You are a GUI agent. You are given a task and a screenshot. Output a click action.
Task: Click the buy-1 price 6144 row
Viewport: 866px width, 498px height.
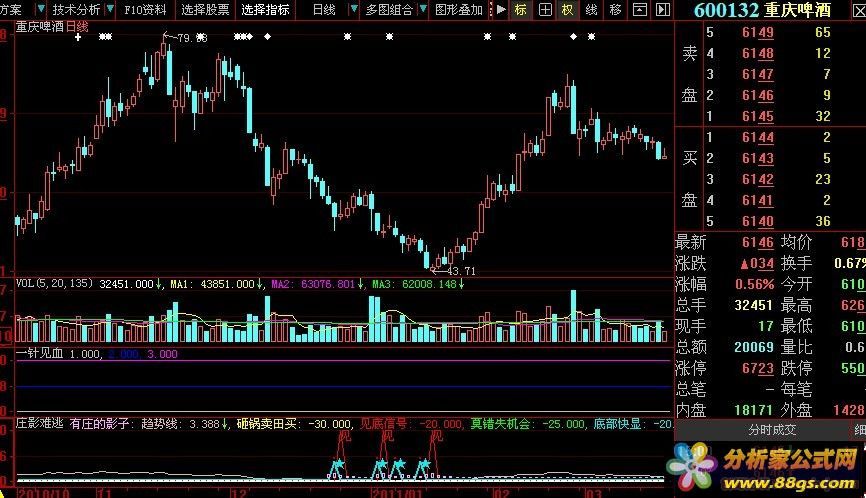[x=768, y=137]
